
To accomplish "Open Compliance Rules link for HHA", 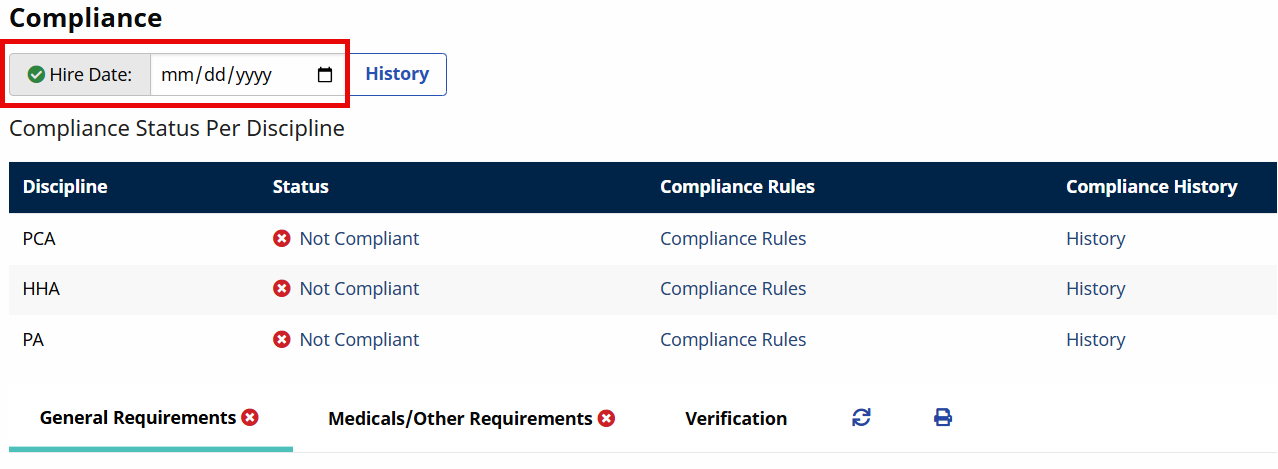I will 733,289.
